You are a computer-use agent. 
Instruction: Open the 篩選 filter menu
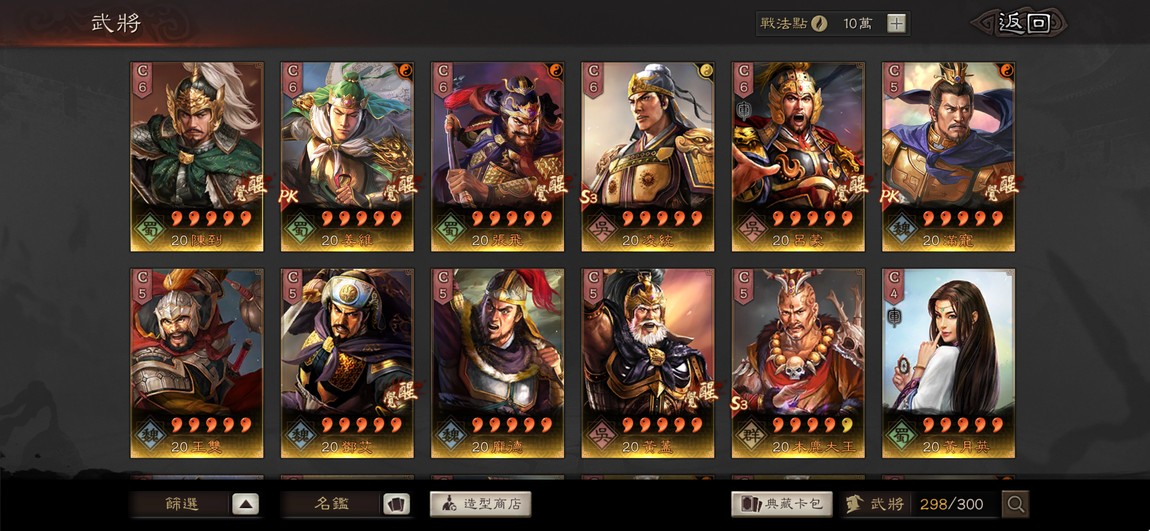[x=182, y=504]
